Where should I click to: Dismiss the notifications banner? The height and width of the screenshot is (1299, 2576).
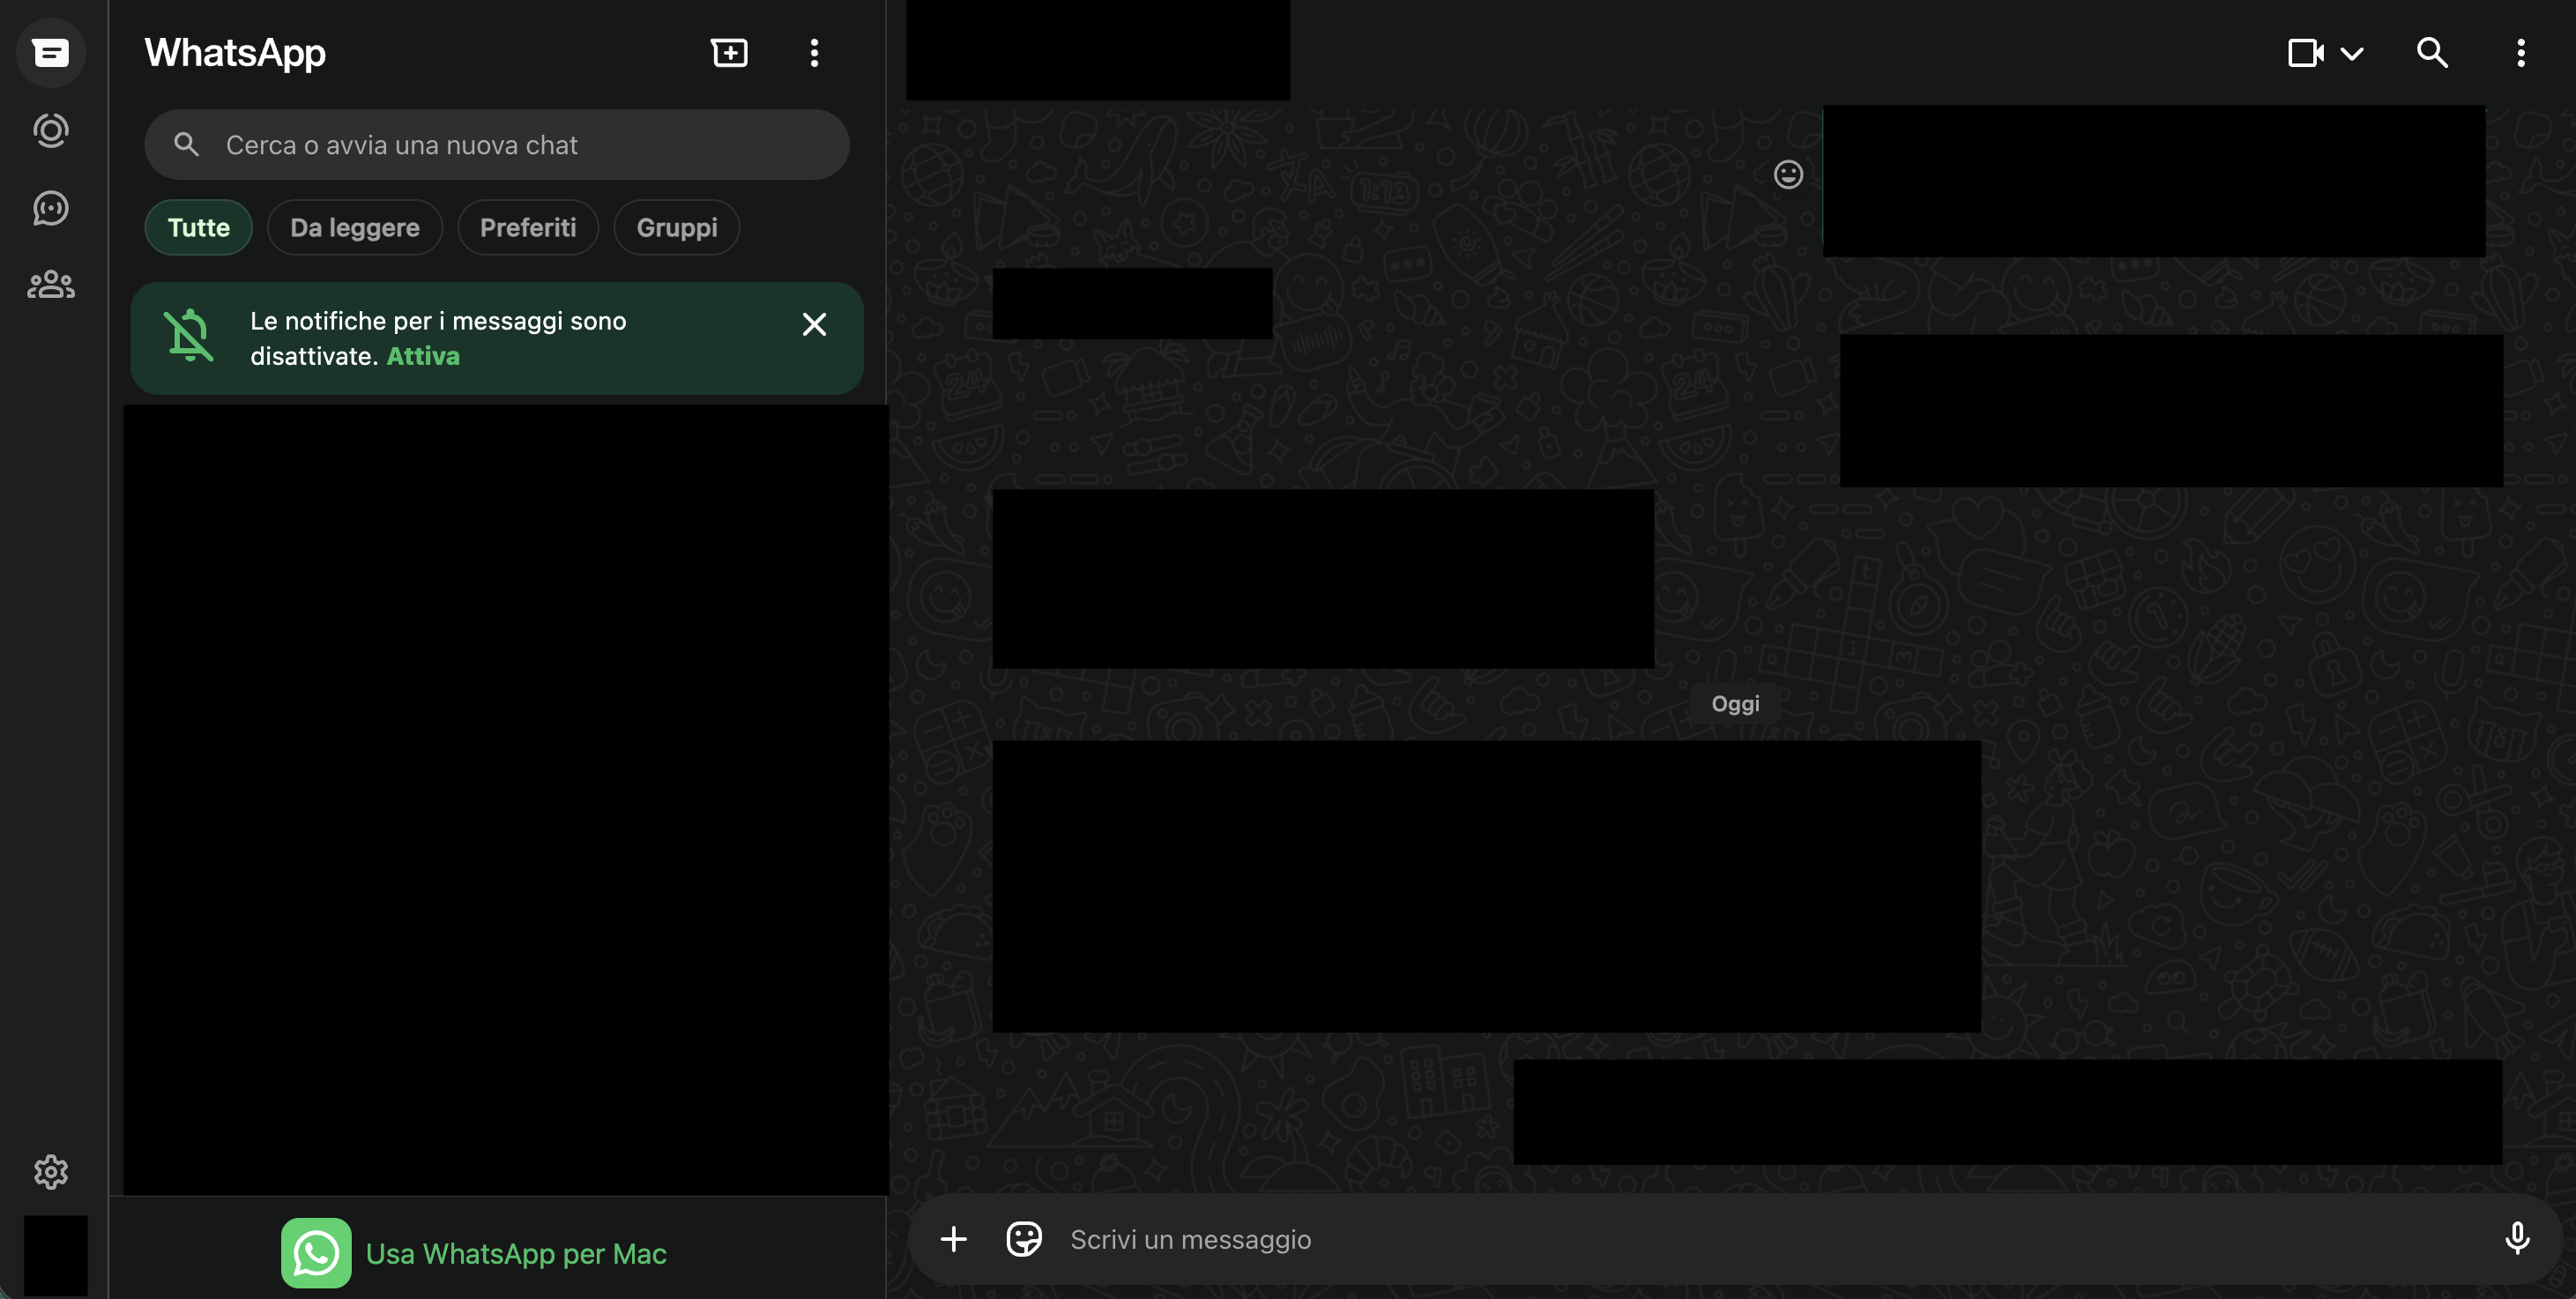(x=814, y=323)
